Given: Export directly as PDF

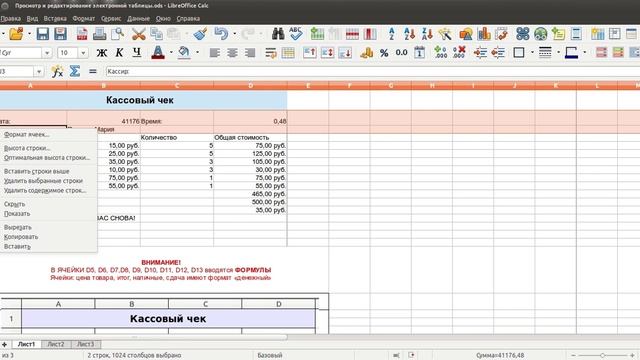Looking at the screenshot, I should tap(82, 33).
